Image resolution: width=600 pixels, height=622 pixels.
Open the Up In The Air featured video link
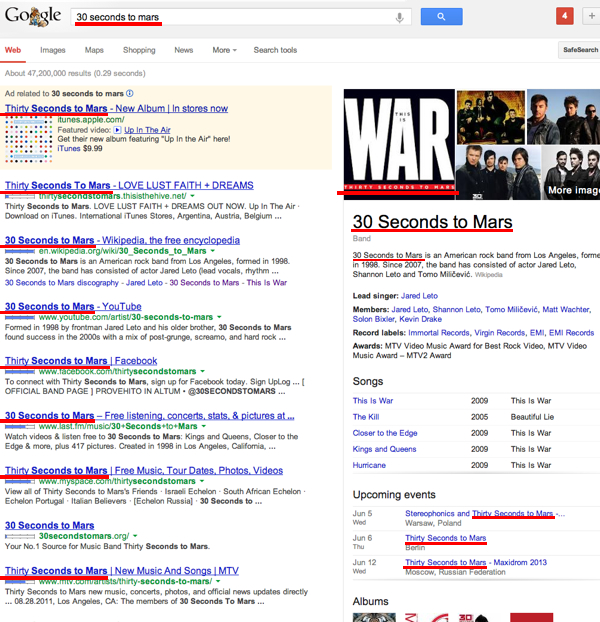[x=147, y=130]
